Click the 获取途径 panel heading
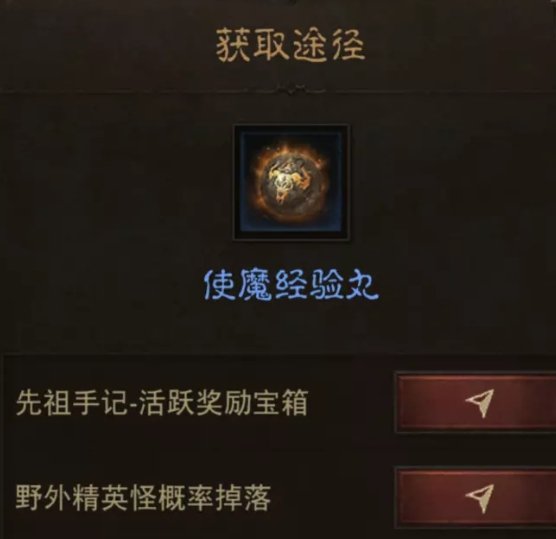Viewport: 556px width, 539px height. click(291, 46)
